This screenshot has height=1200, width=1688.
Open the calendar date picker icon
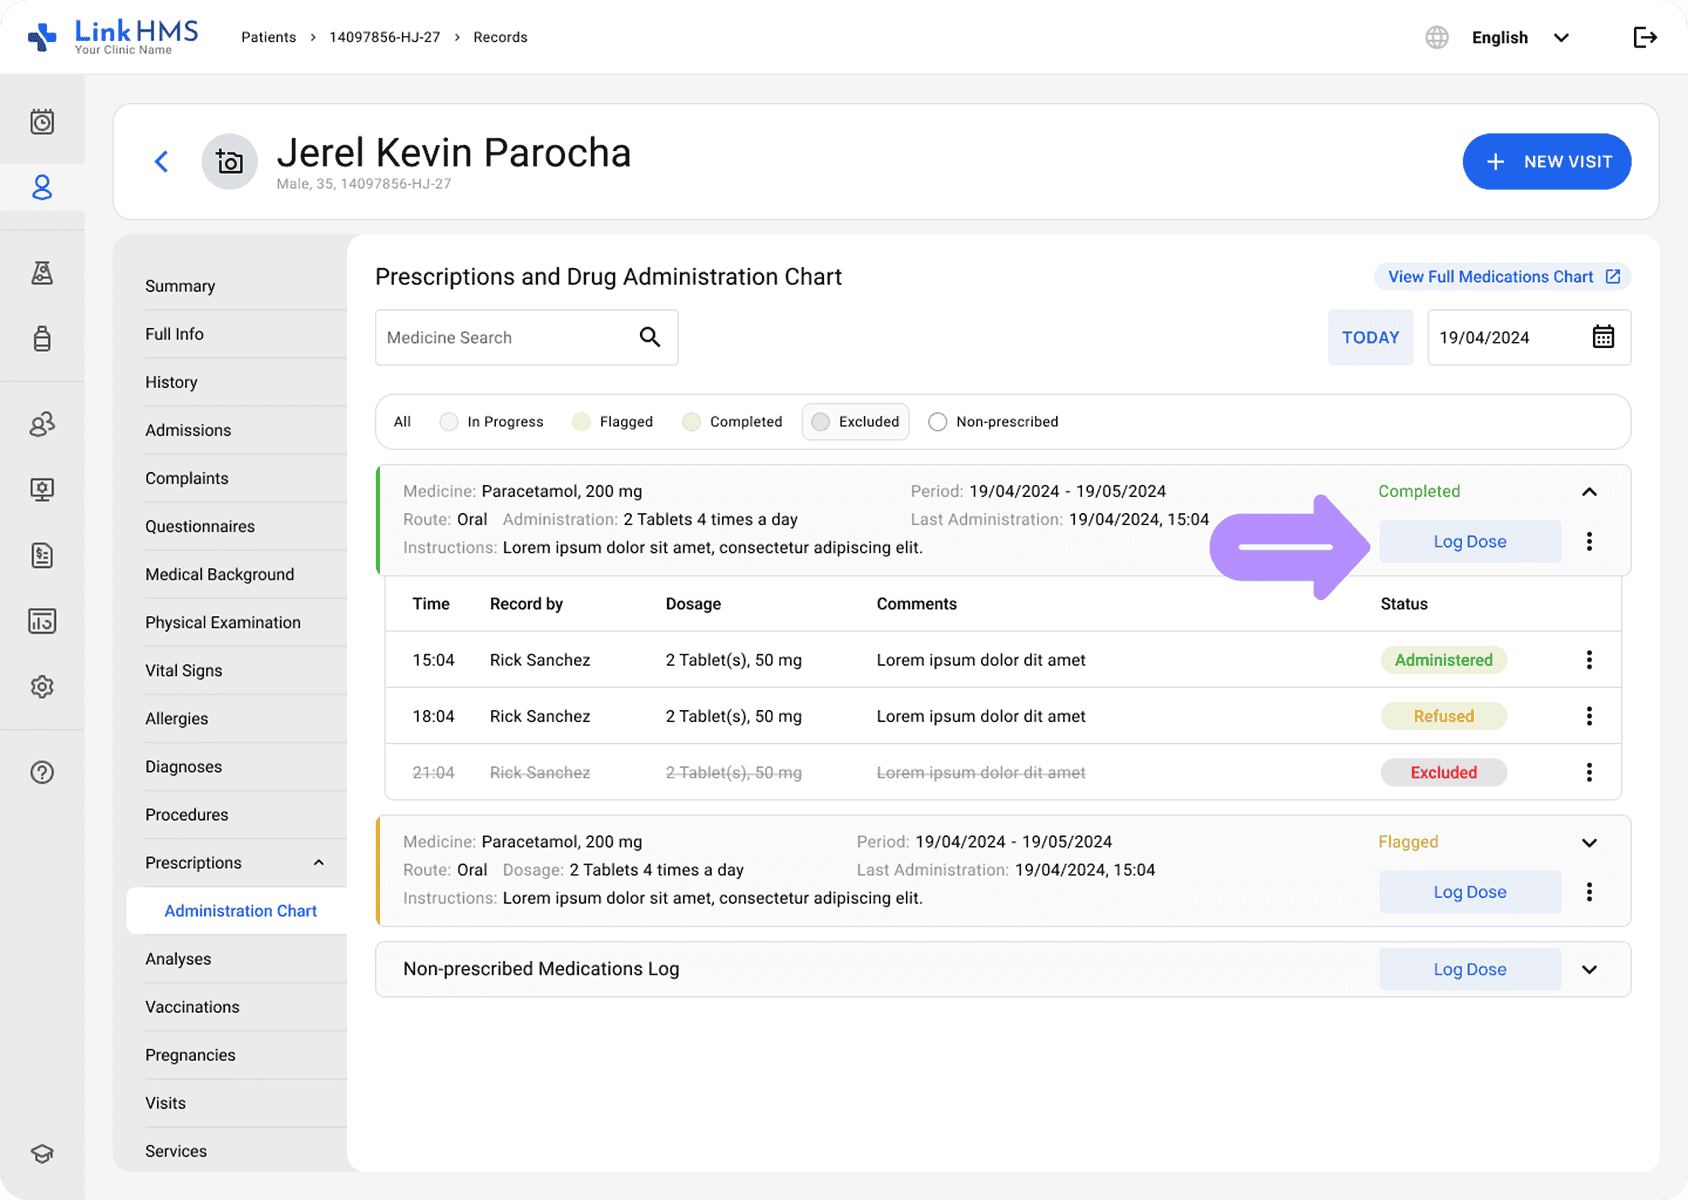click(1602, 337)
